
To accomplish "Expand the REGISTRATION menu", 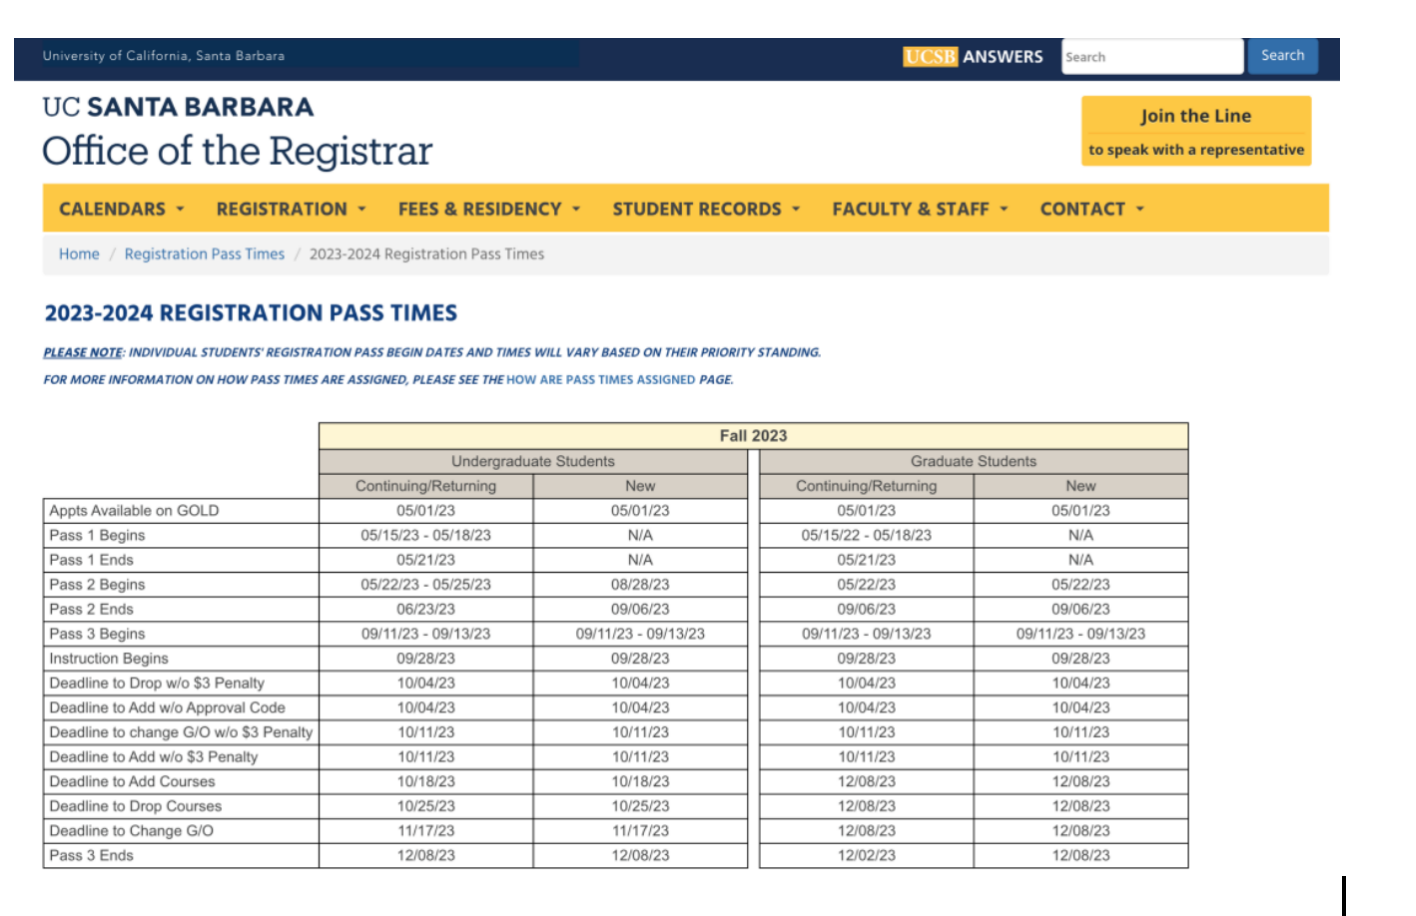I will 291,209.
